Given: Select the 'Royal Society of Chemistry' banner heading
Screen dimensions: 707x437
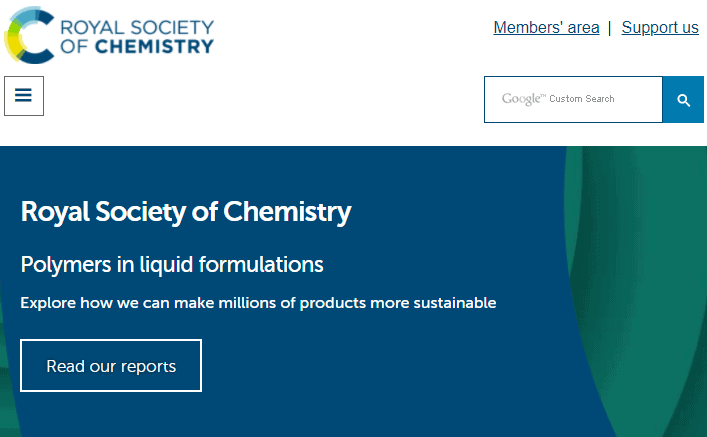Looking at the screenshot, I should click(186, 212).
